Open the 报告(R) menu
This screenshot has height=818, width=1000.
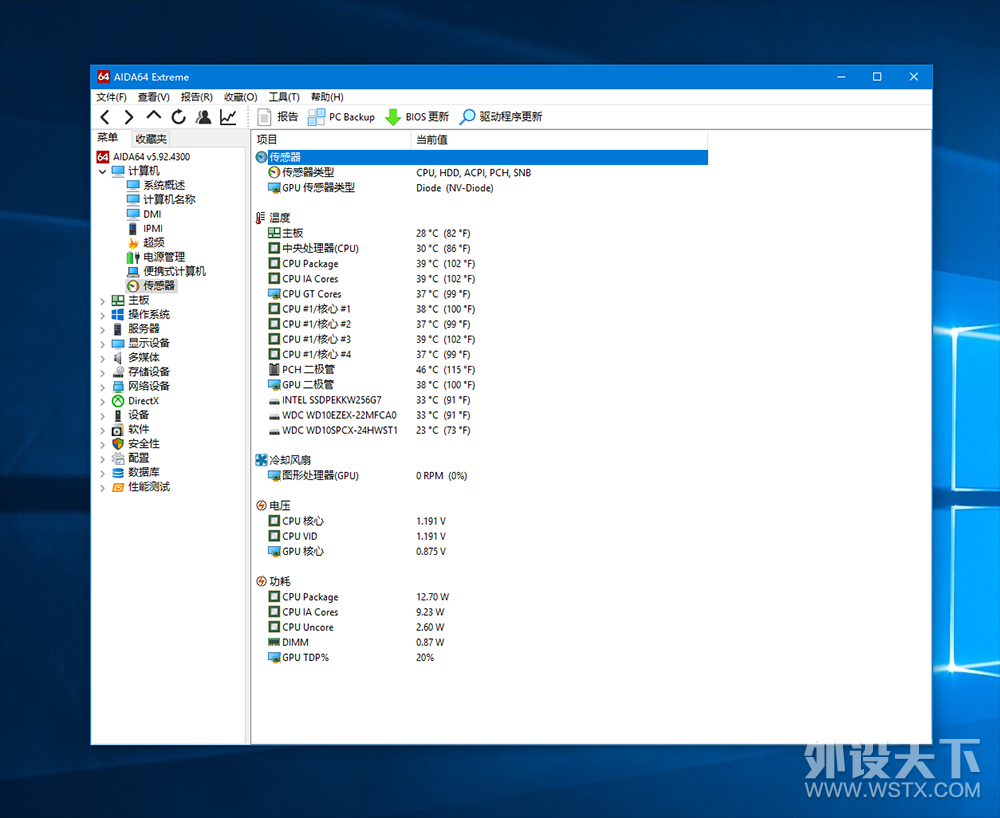pos(196,97)
